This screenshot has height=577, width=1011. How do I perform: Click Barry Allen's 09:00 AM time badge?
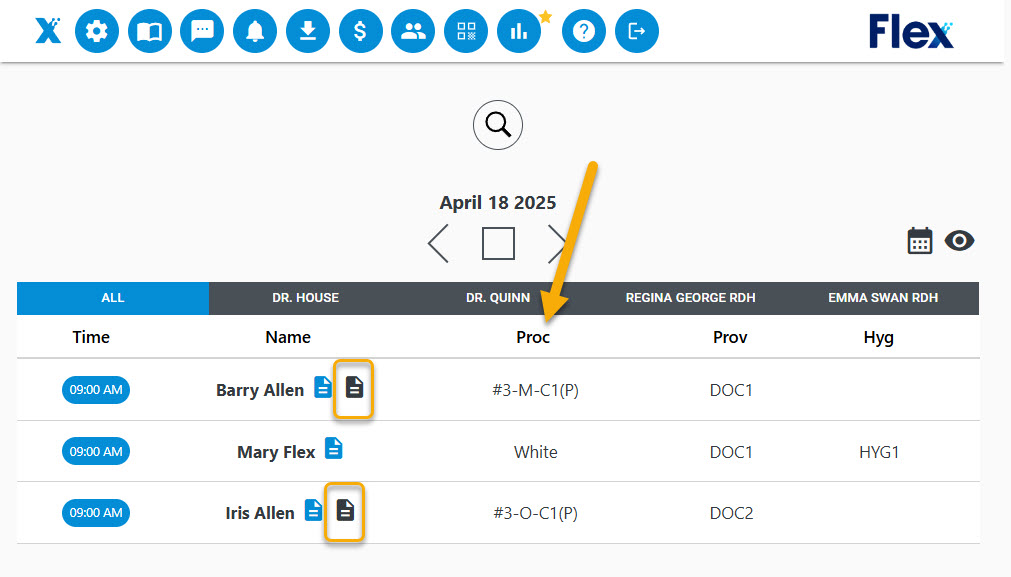(96, 390)
